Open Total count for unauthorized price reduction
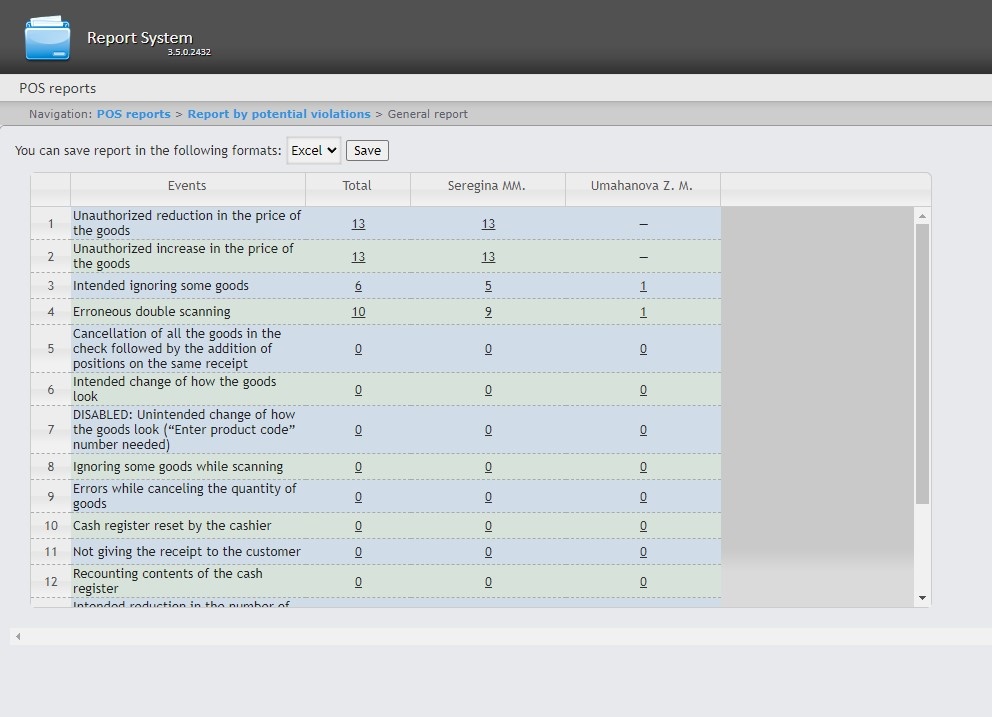992x717 pixels. (x=358, y=224)
